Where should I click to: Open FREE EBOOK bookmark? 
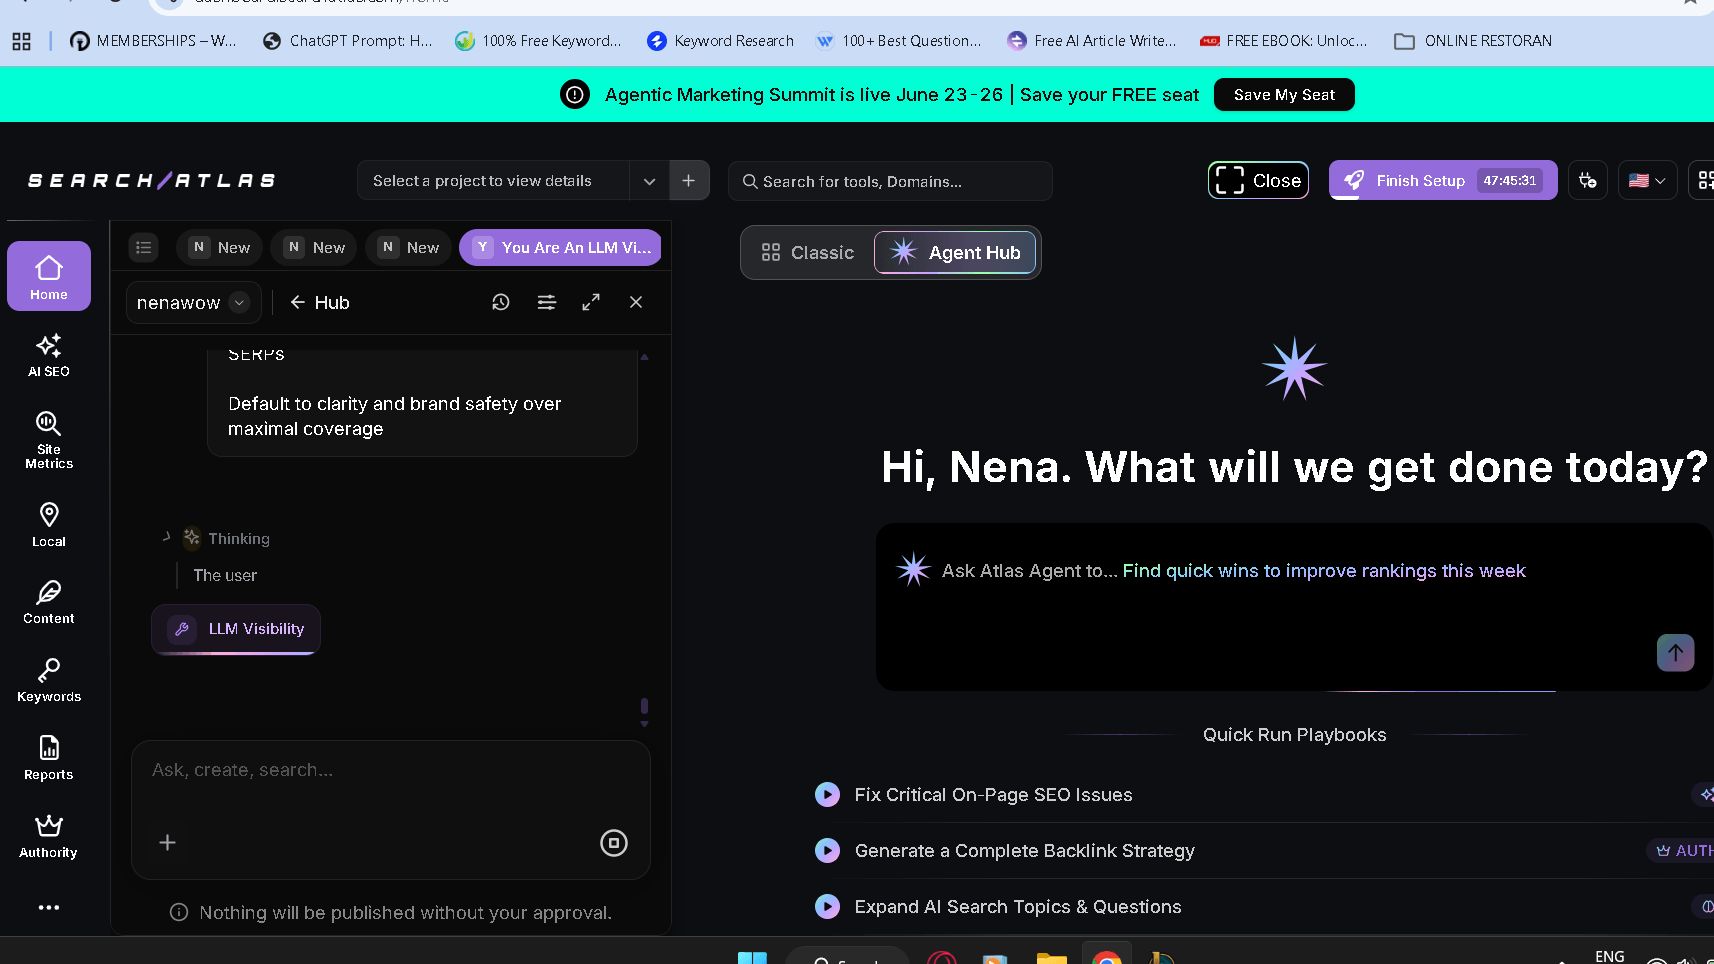tap(1284, 41)
